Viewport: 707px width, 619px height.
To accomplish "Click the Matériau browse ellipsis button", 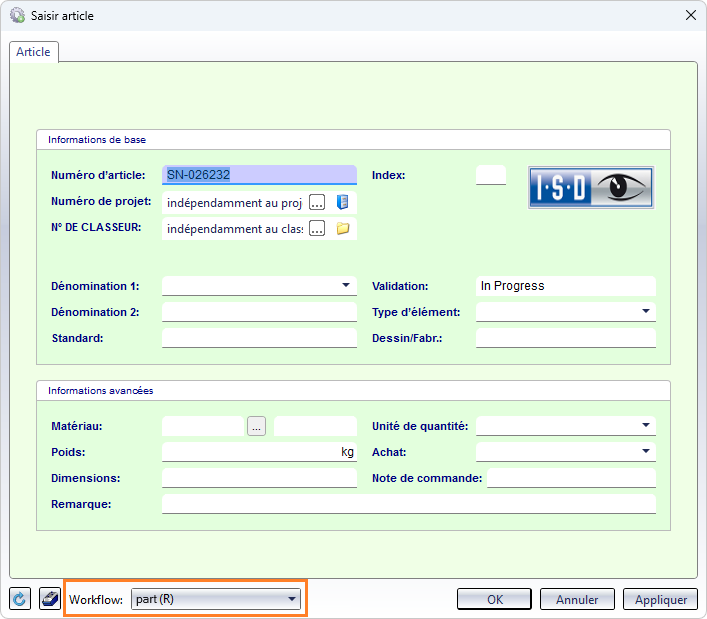I will 257,426.
